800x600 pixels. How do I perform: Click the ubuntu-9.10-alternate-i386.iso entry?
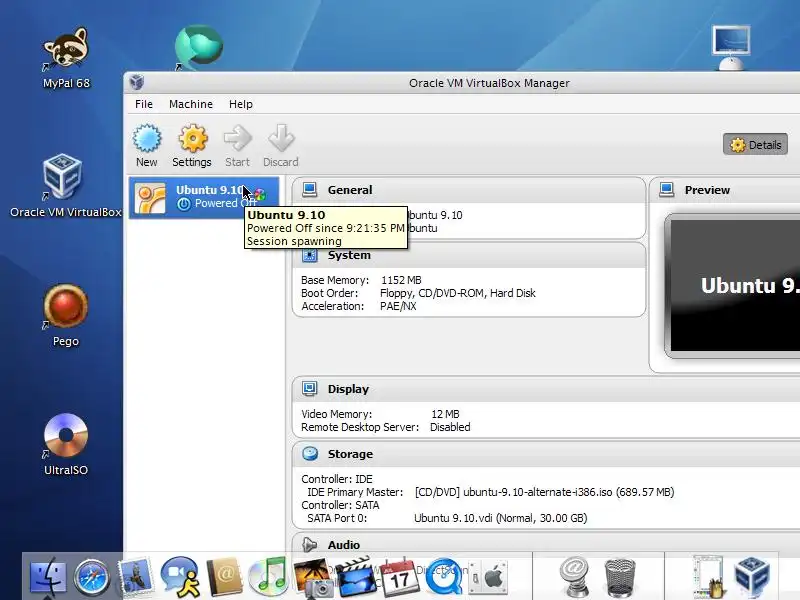click(544, 492)
